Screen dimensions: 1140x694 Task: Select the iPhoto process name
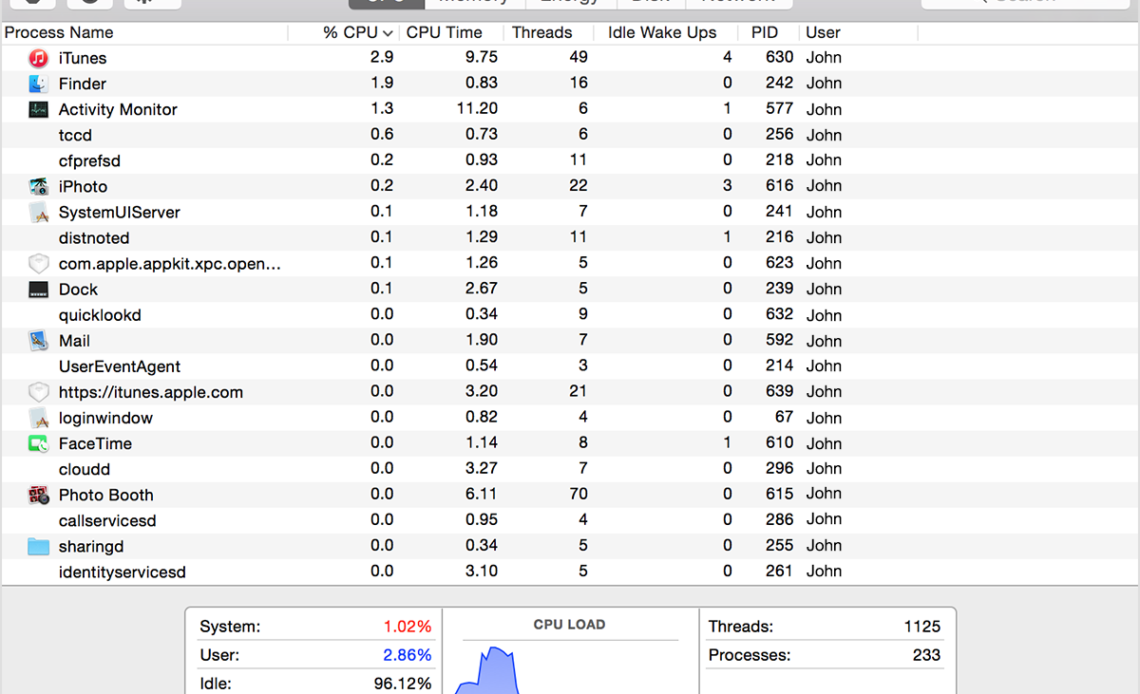tap(83, 187)
